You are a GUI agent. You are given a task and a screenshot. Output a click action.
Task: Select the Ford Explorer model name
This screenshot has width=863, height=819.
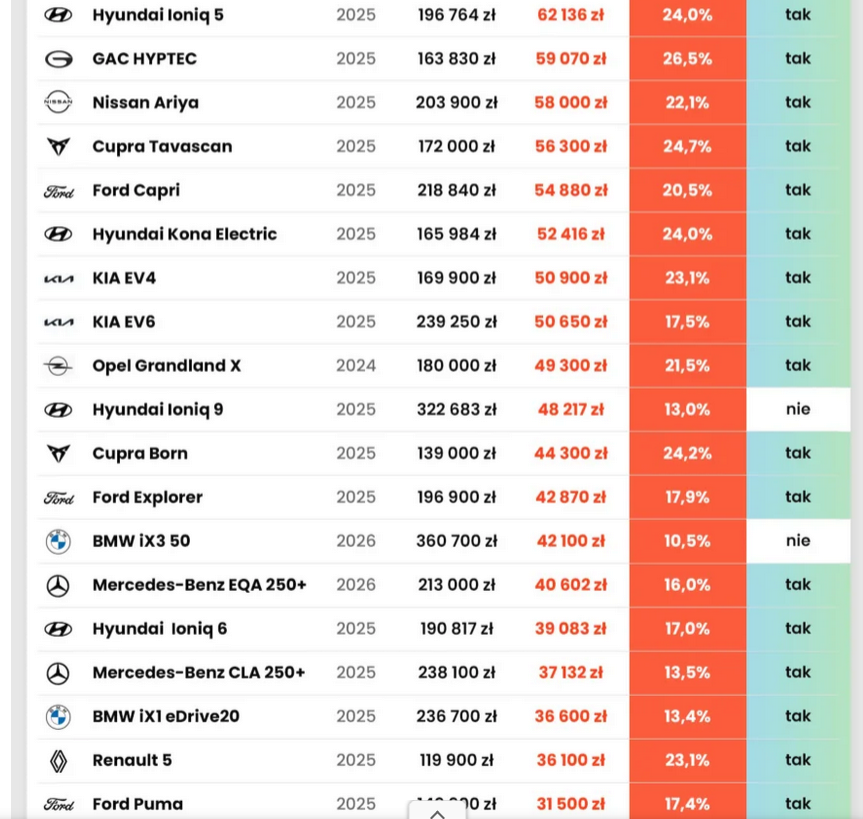pos(147,497)
